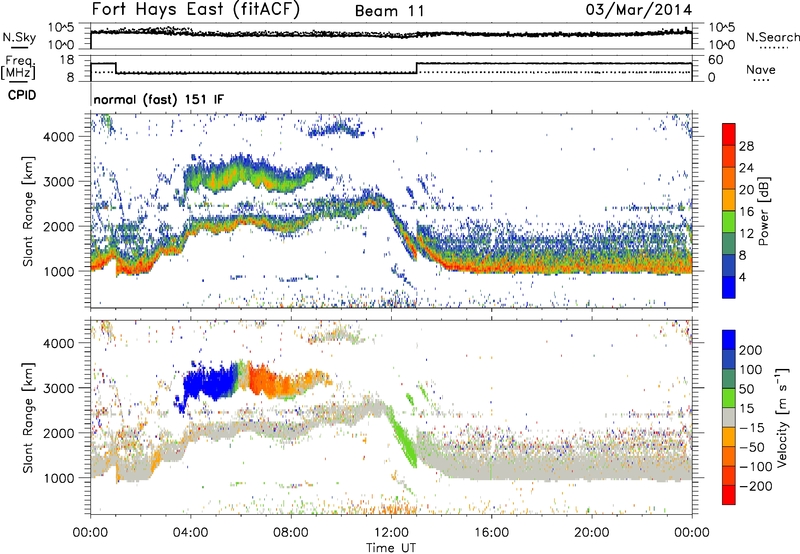Click the 'Velocity [m s-1]' colorbar label
The image size is (800, 554).
(782, 417)
